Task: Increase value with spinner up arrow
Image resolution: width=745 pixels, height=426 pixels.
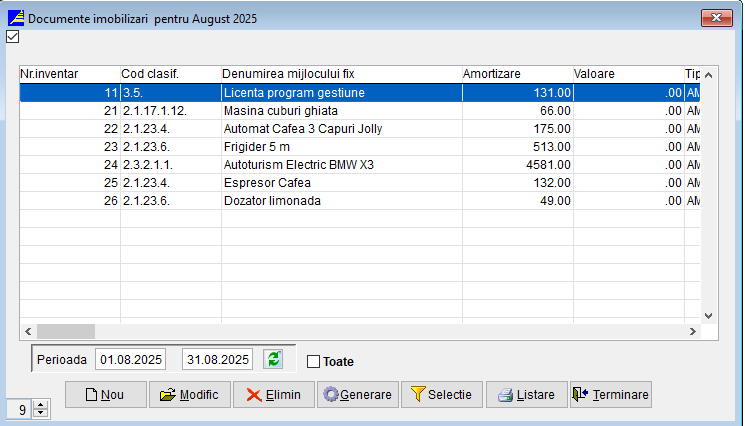Action: (40, 404)
